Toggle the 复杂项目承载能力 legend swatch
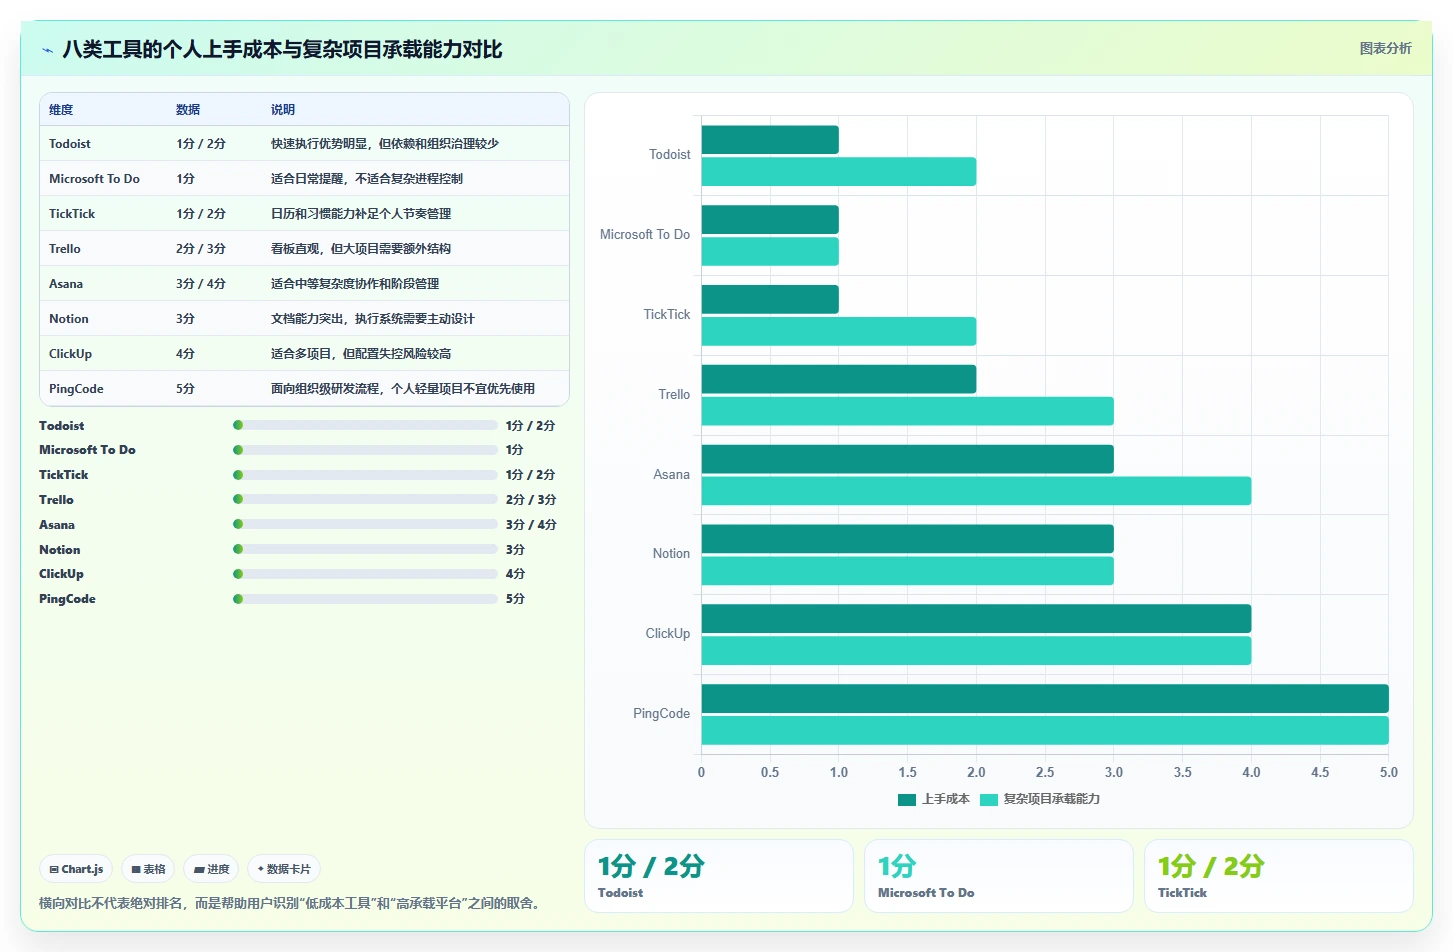The height and width of the screenshot is (952, 1453). [x=989, y=799]
